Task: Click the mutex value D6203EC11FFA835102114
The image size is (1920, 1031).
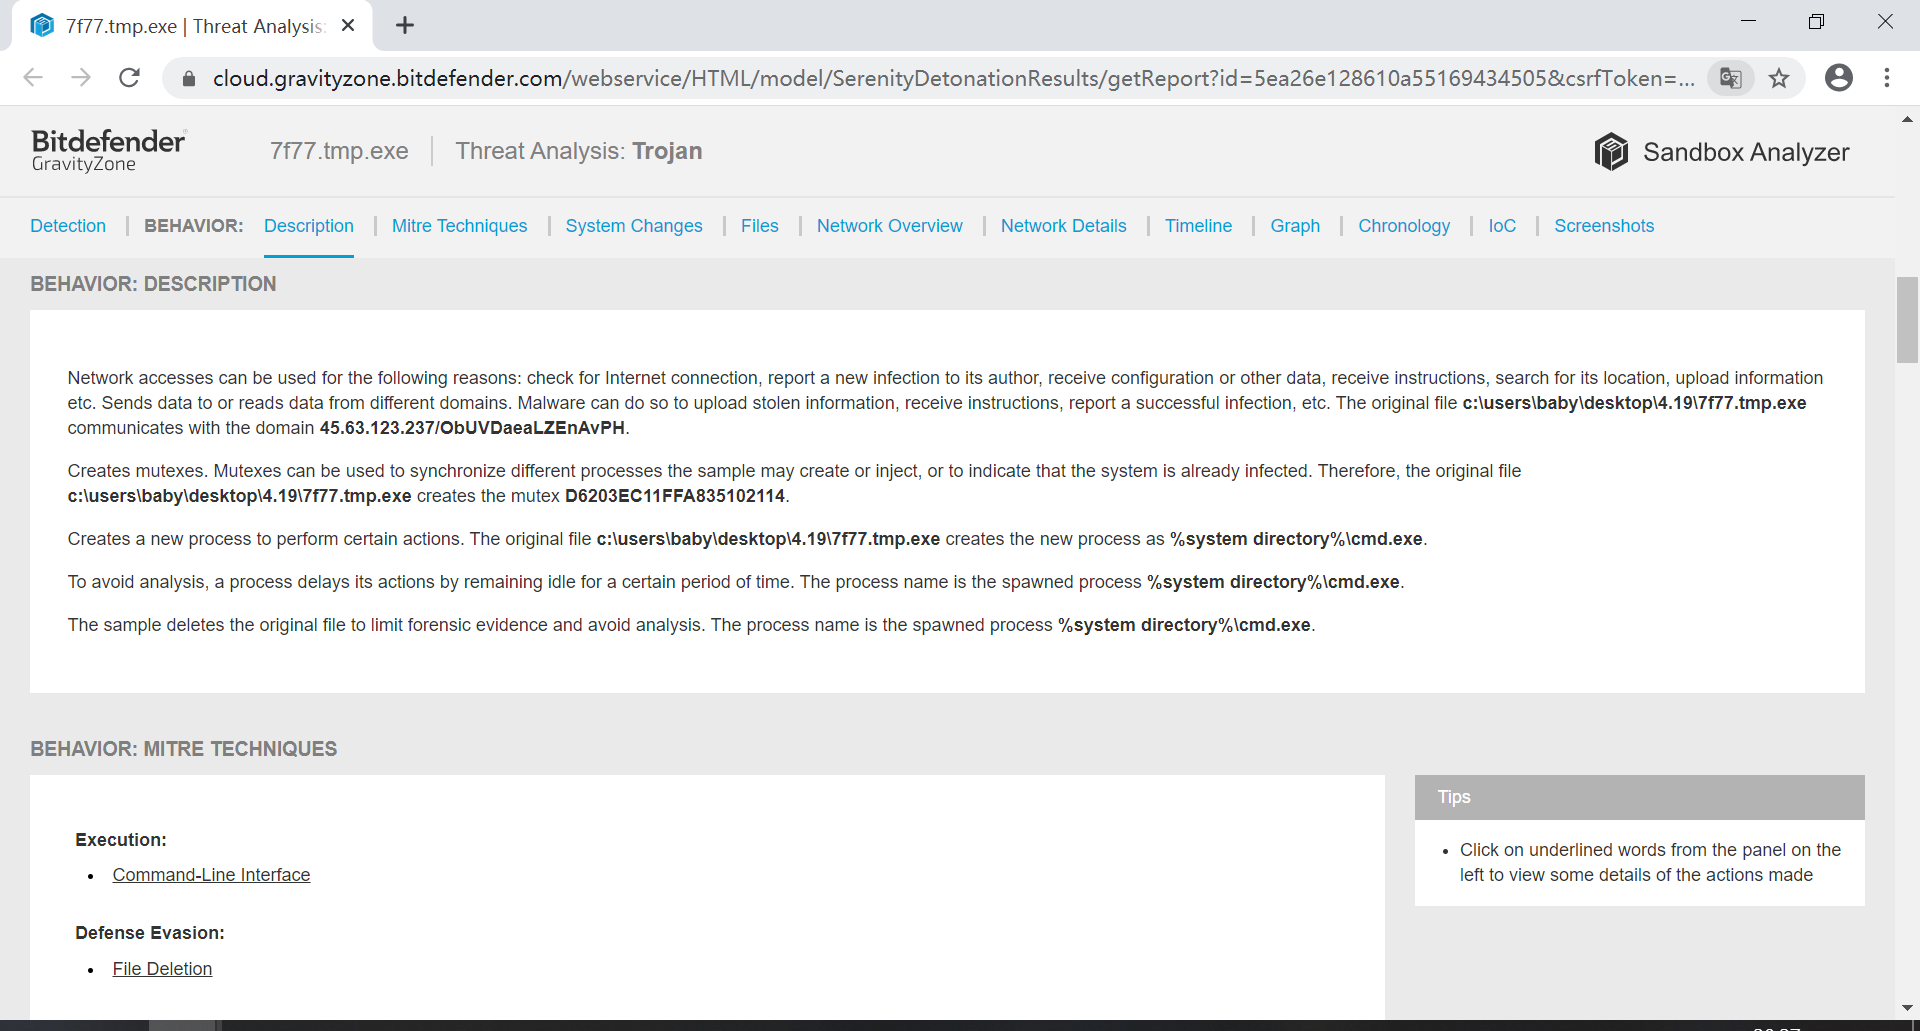Action: 675,496
